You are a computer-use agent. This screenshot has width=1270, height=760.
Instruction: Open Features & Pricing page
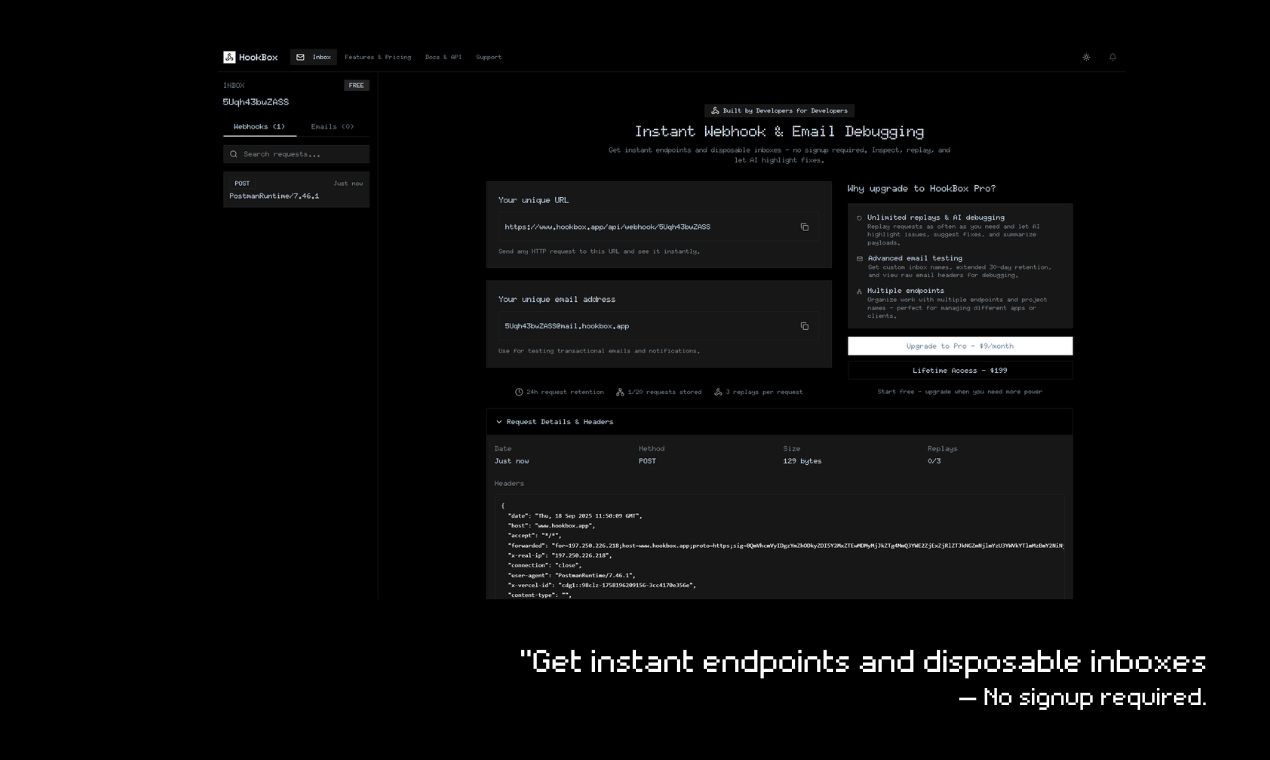click(377, 57)
